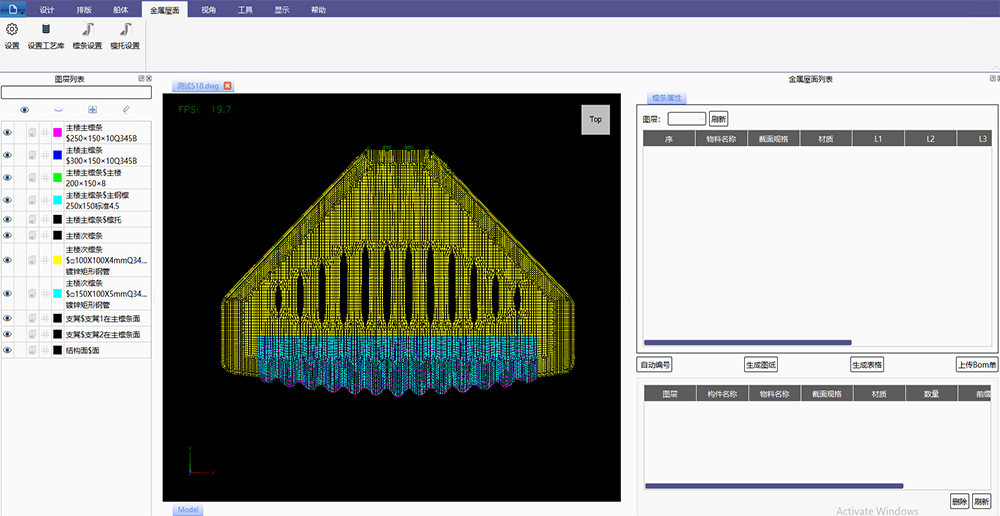Switch to the 排版 ribbon tab
The width and height of the screenshot is (1000, 516).
84,10
